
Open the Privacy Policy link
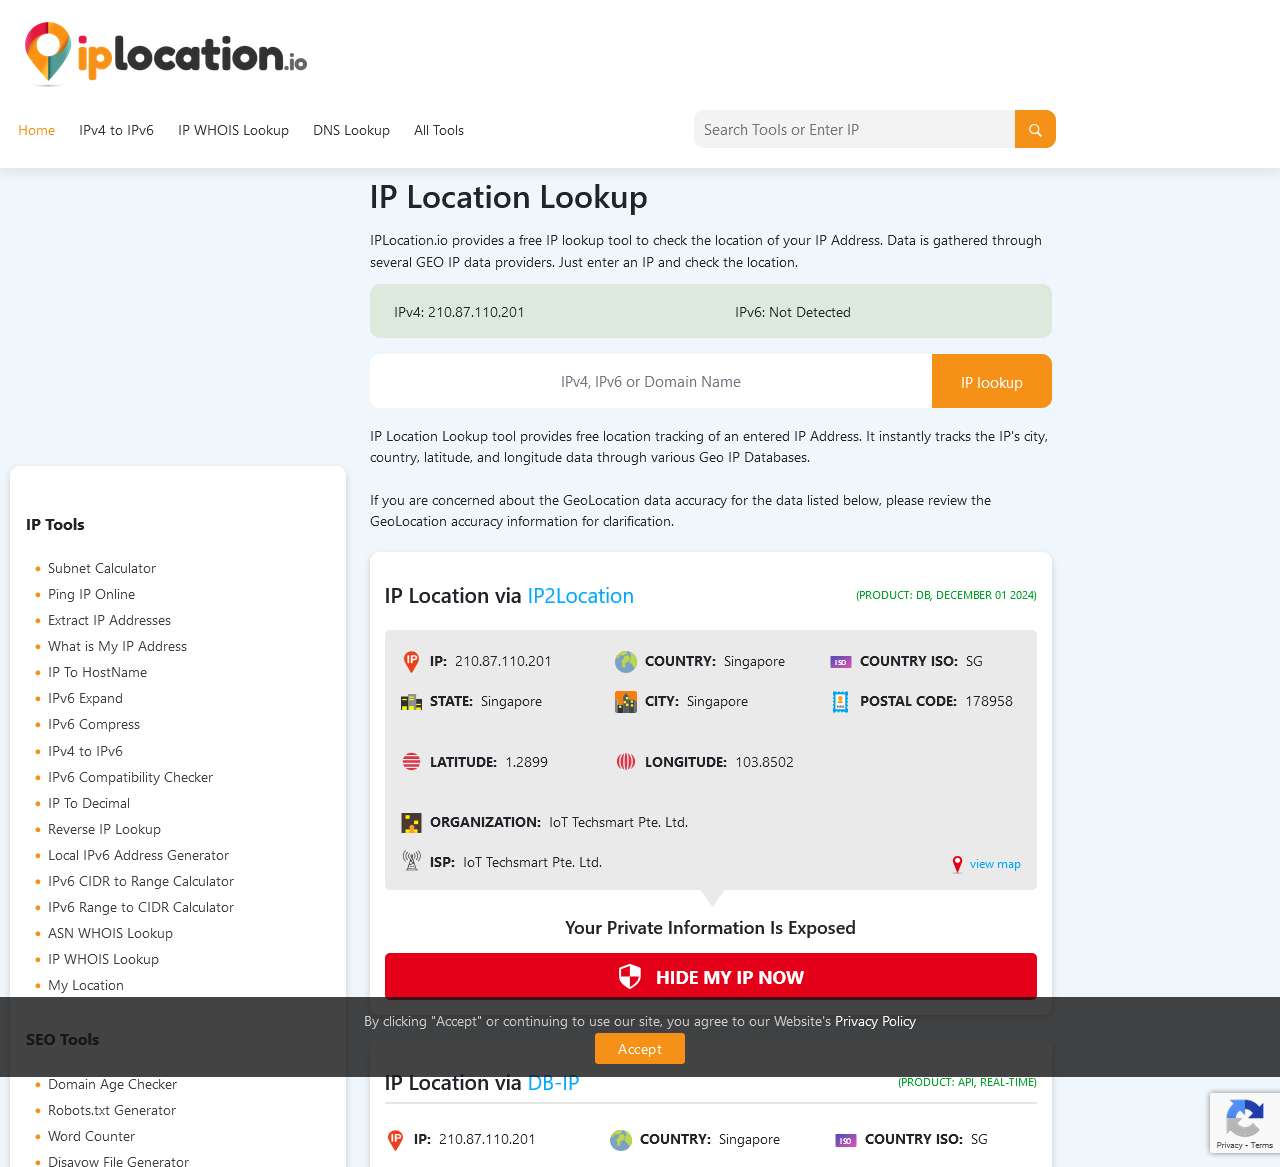coord(875,1021)
